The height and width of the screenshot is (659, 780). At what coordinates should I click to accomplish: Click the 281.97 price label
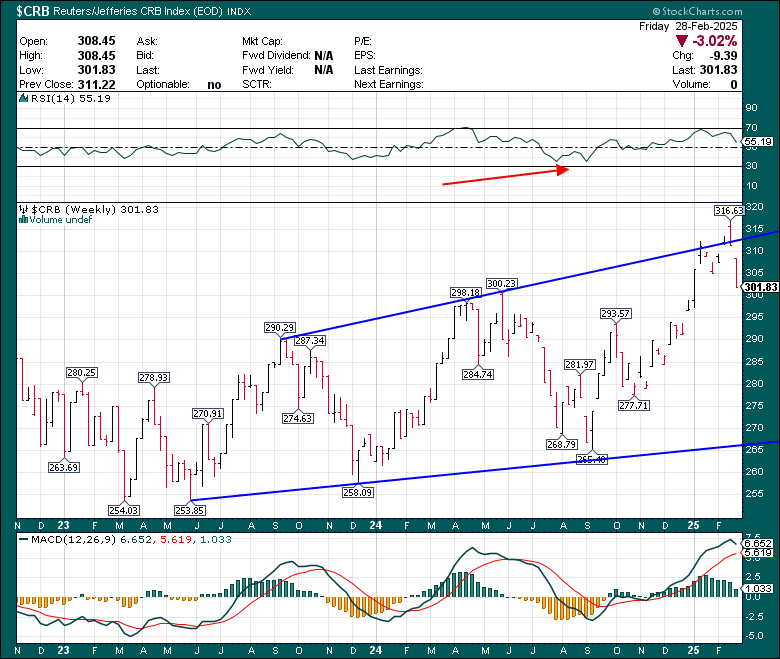coord(580,365)
